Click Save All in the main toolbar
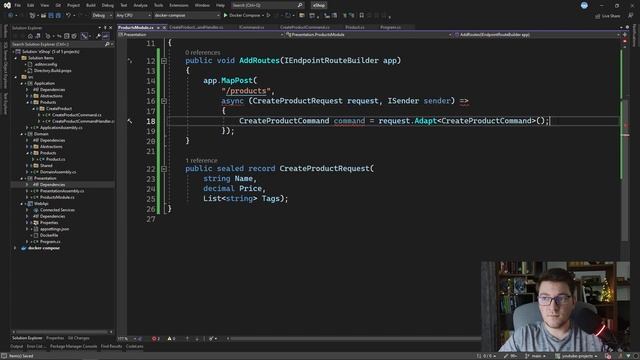Image resolution: width=640 pixels, height=360 pixels. [x=58, y=16]
